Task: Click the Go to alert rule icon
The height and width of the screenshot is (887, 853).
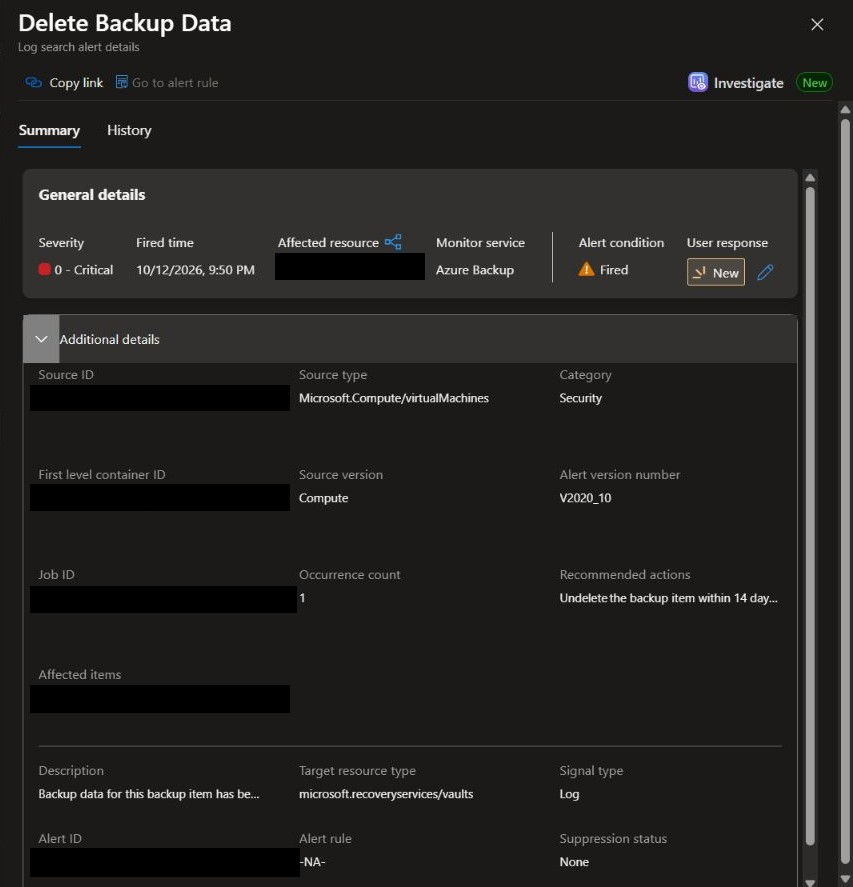Action: (121, 82)
